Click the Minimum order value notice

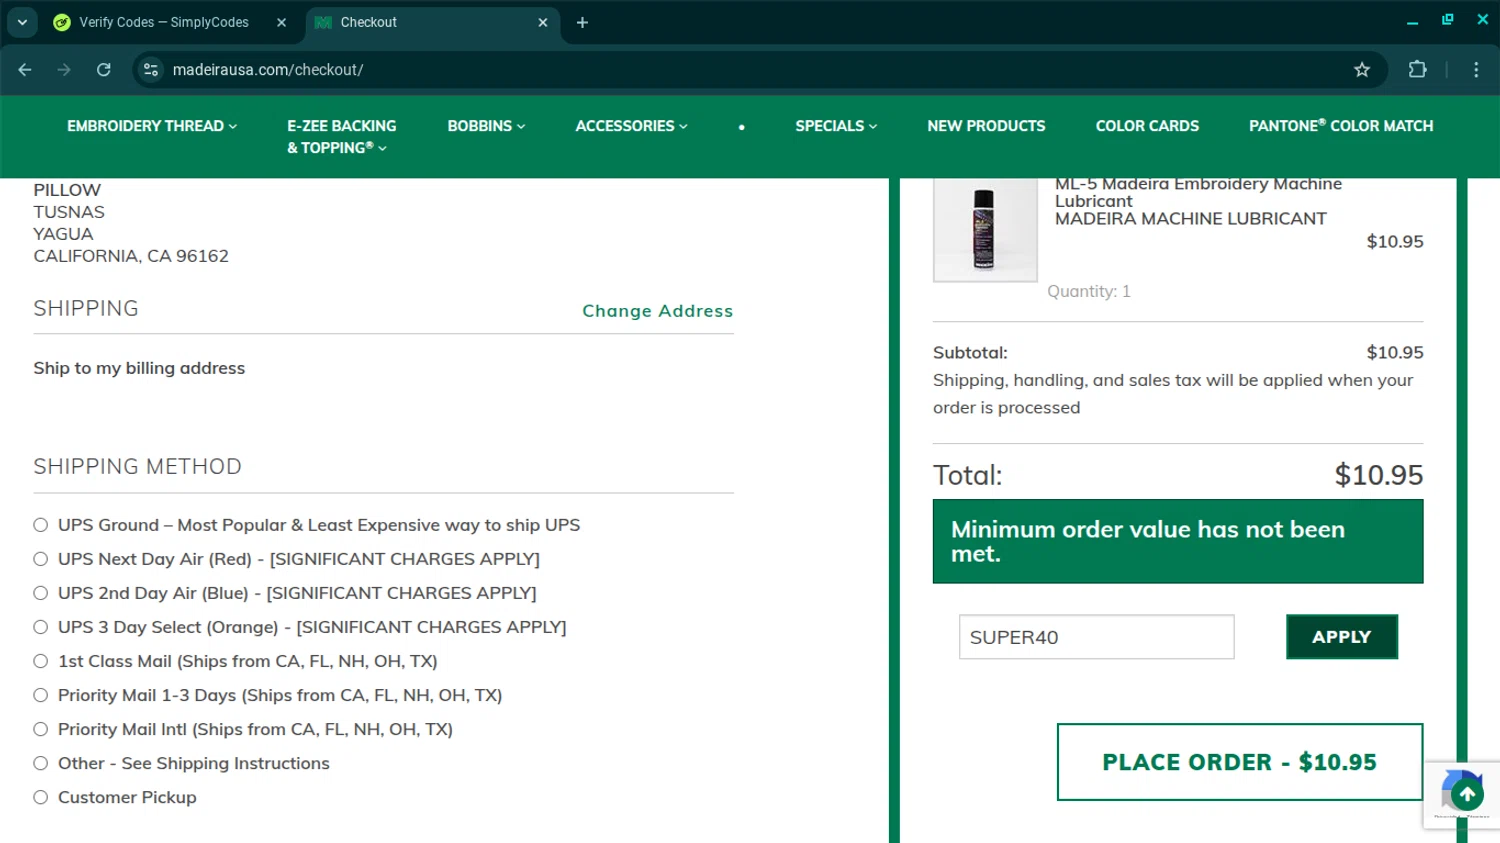pos(1178,541)
